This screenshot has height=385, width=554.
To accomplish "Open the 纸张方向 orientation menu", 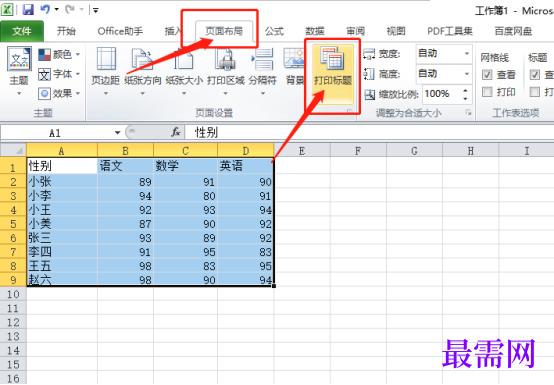I will (142, 72).
